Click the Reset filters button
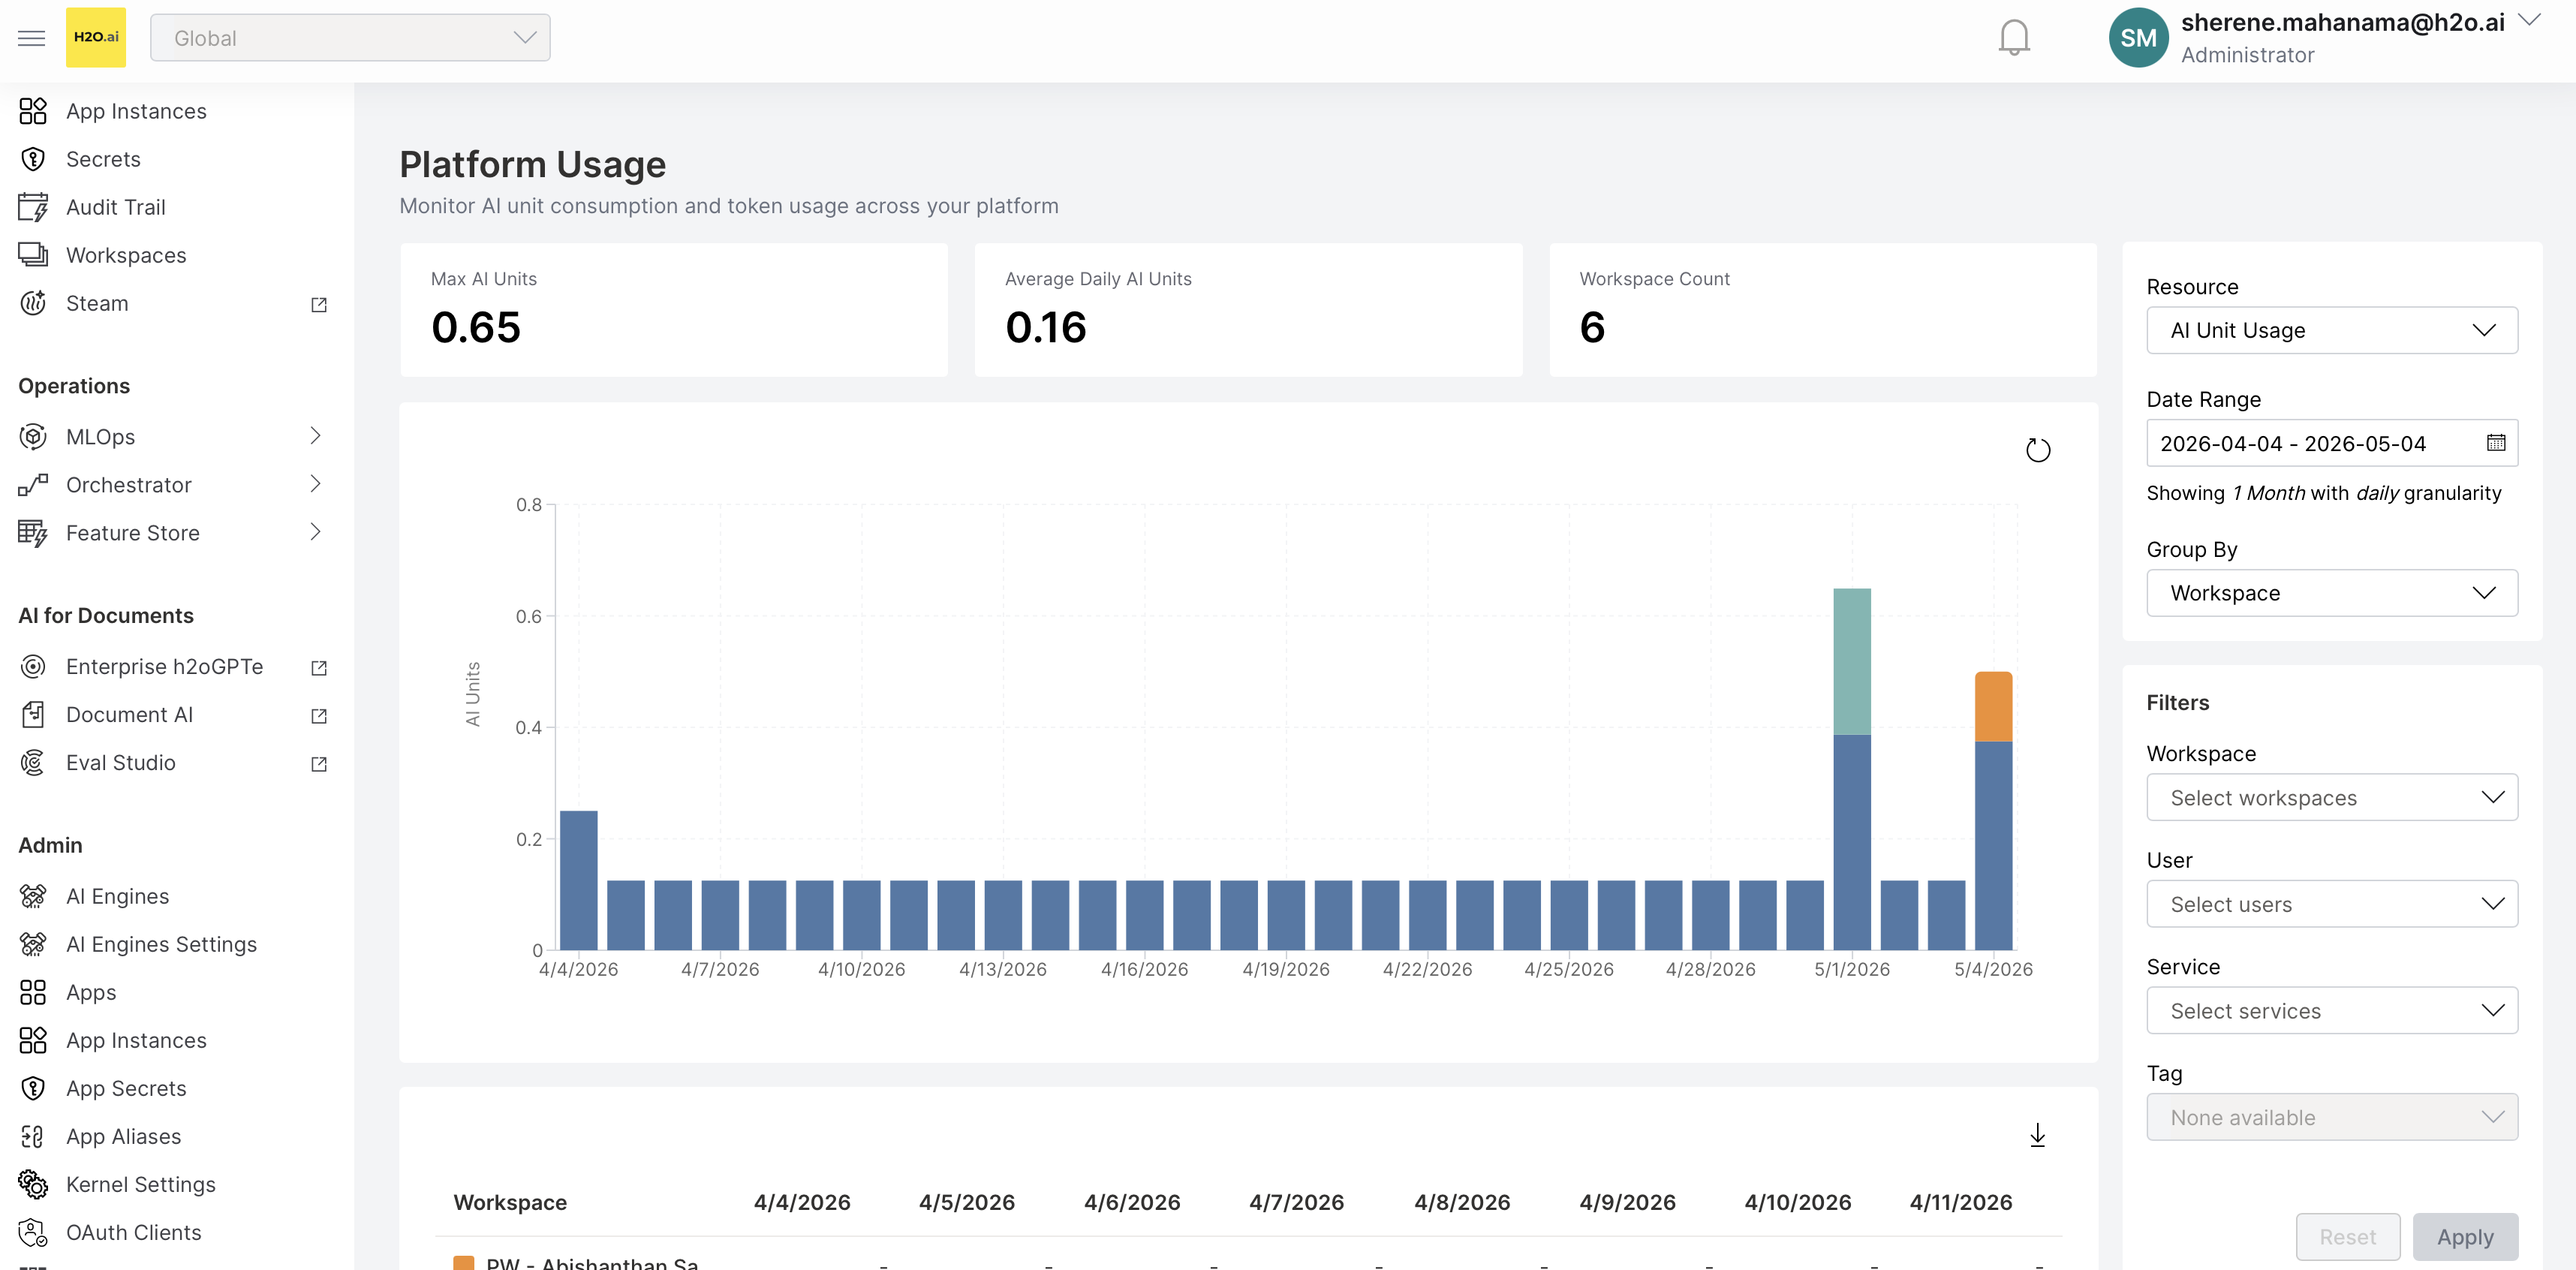2576x1270 pixels. (2348, 1237)
